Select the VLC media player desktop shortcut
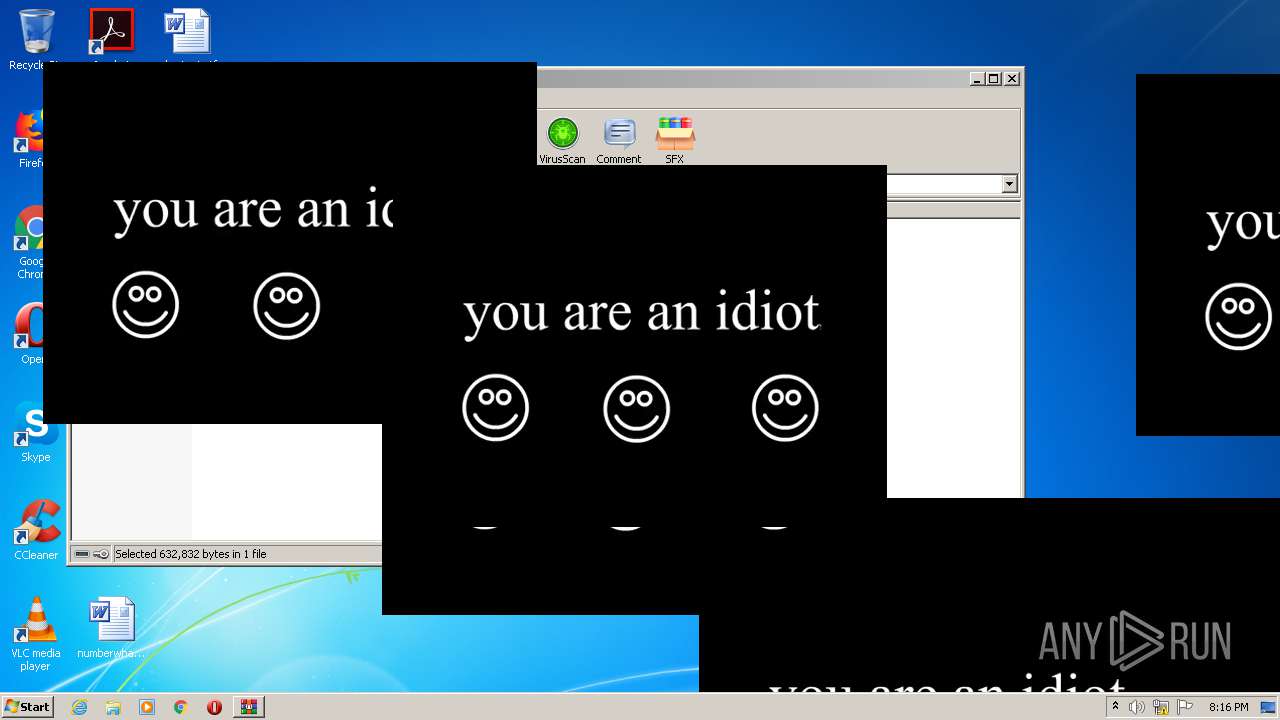 coord(36,634)
